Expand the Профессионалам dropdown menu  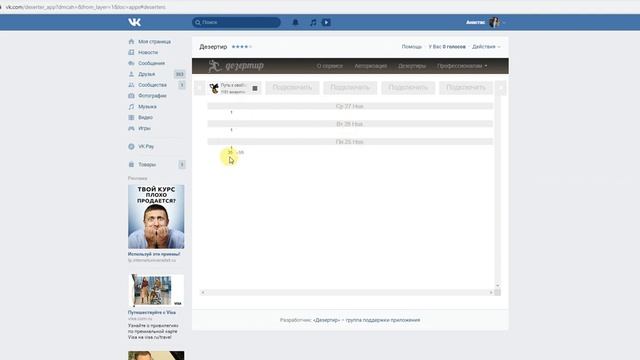462,66
